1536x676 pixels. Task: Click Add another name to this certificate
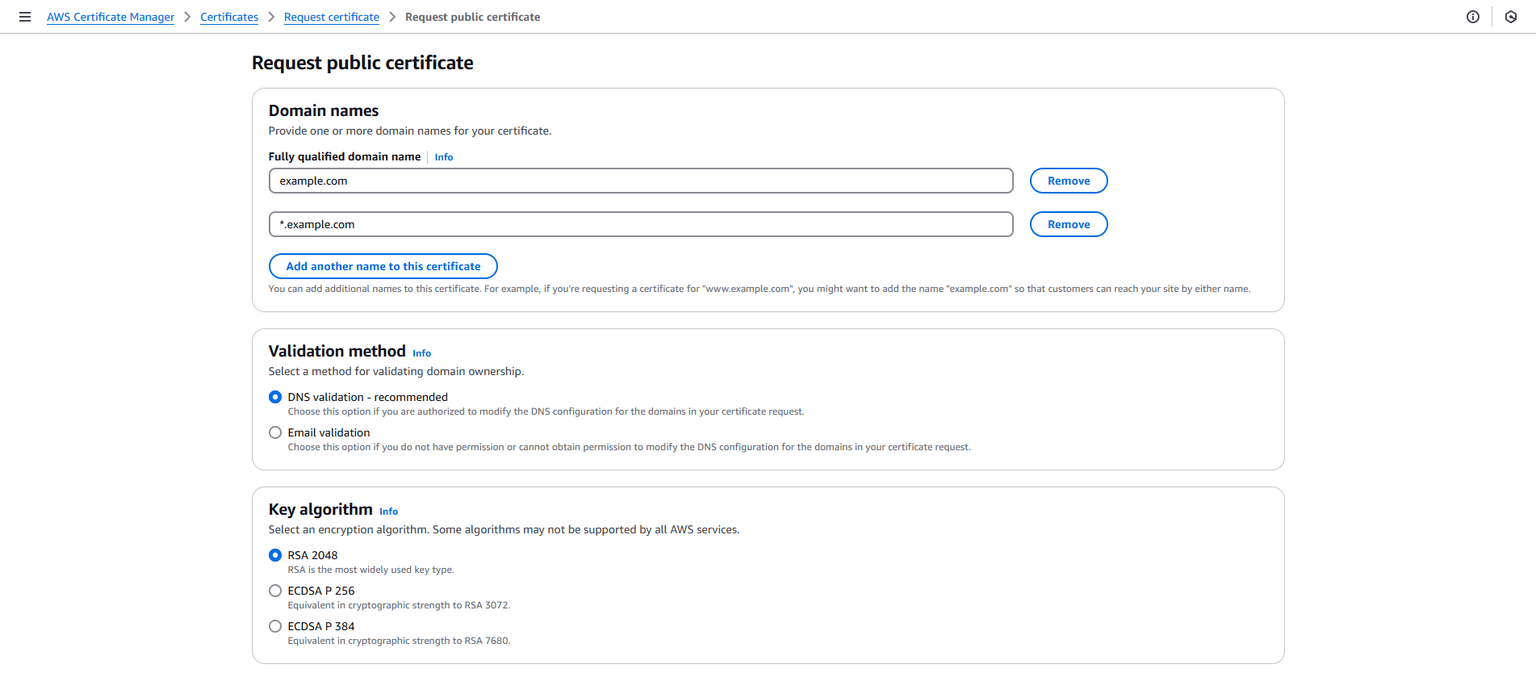[x=383, y=266]
